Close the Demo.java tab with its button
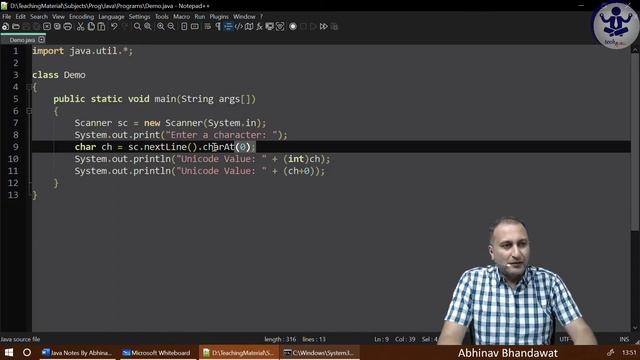 [x=41, y=40]
